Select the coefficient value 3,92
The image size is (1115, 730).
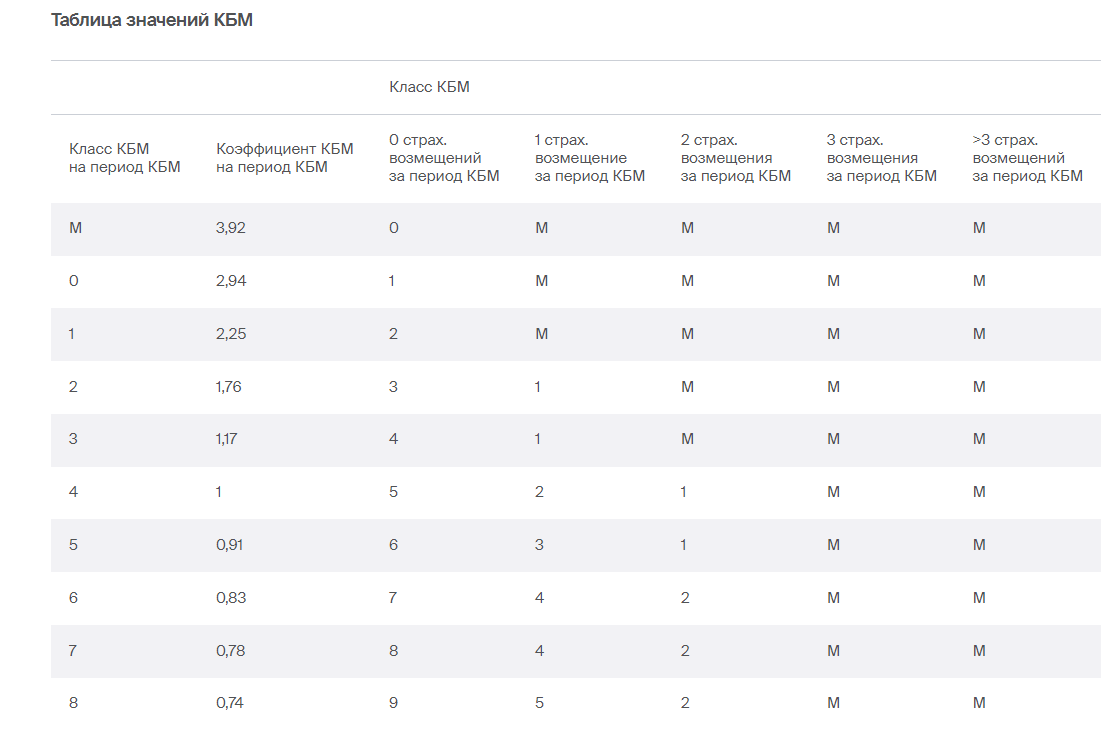230,228
